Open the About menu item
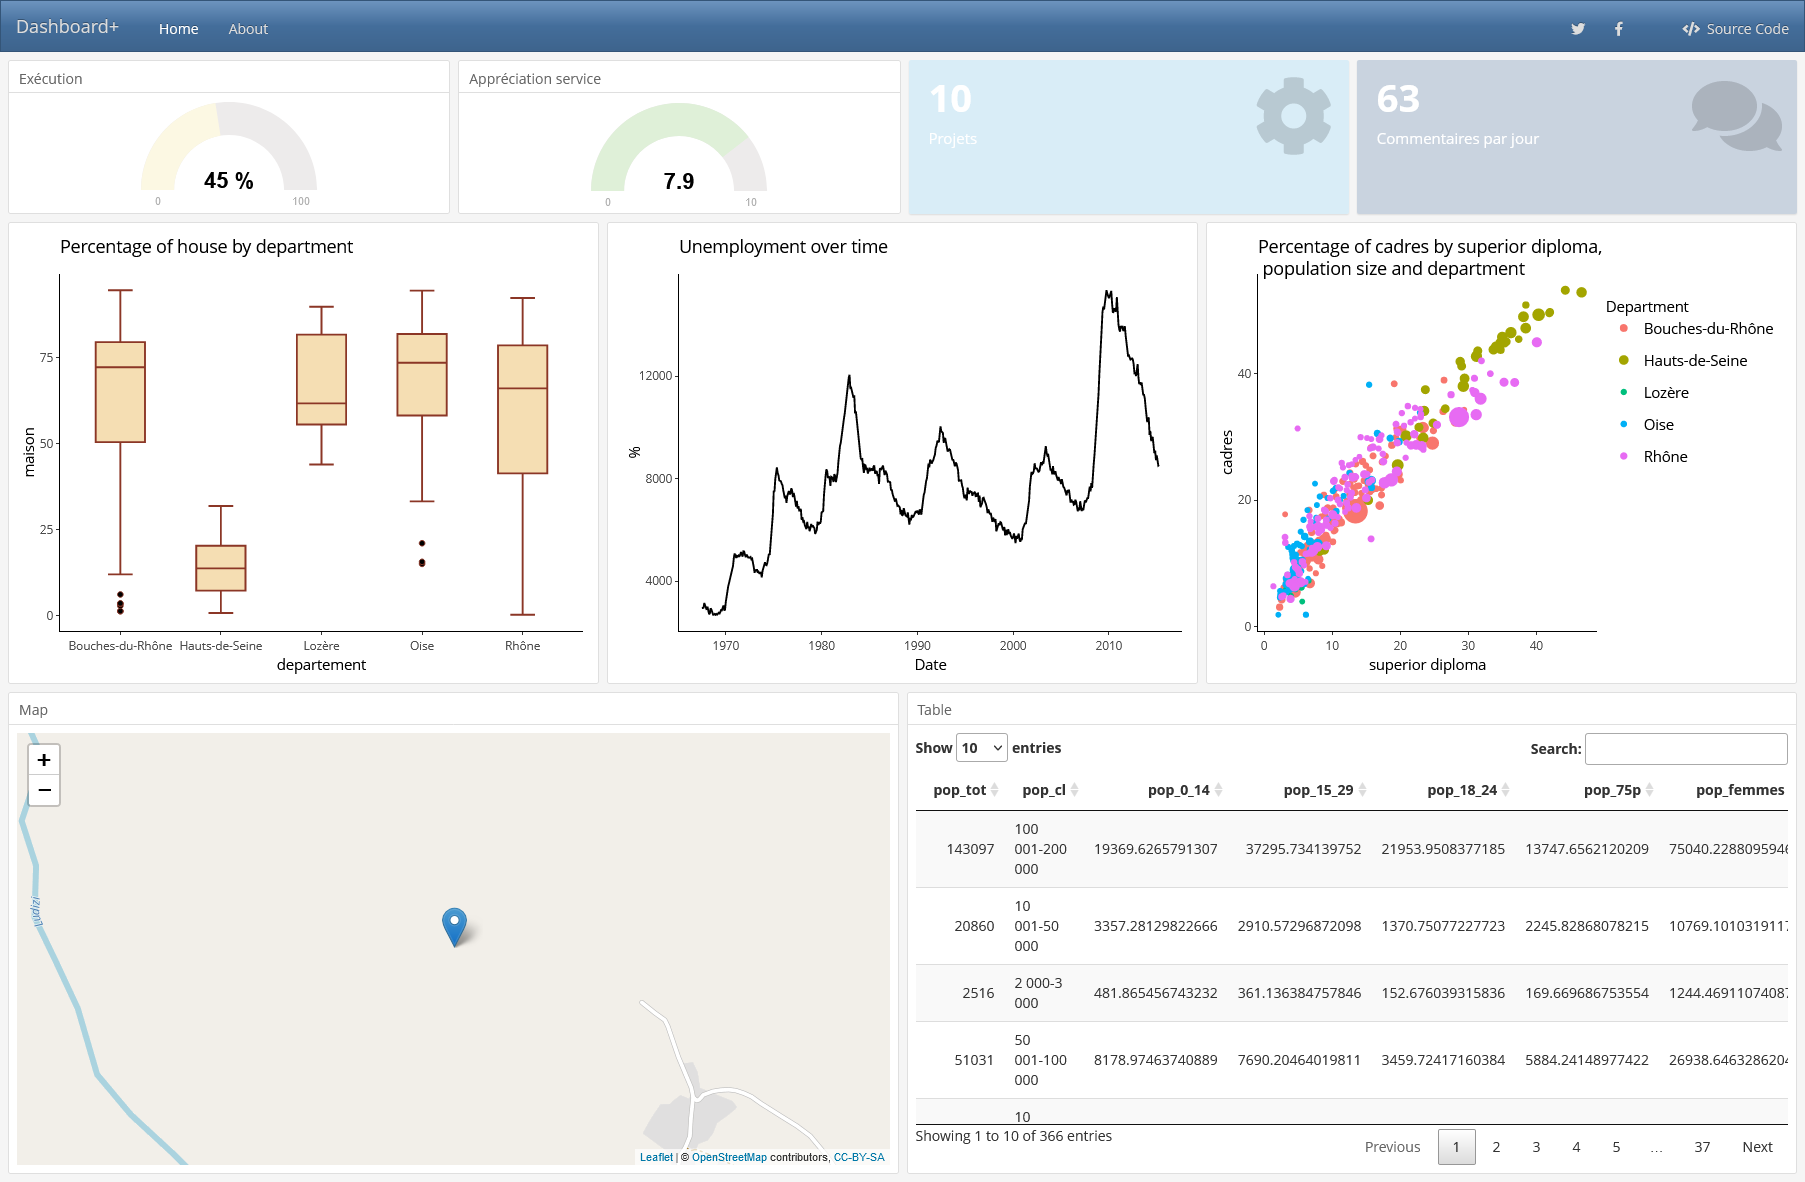Viewport: 1805px width, 1182px height. [248, 29]
